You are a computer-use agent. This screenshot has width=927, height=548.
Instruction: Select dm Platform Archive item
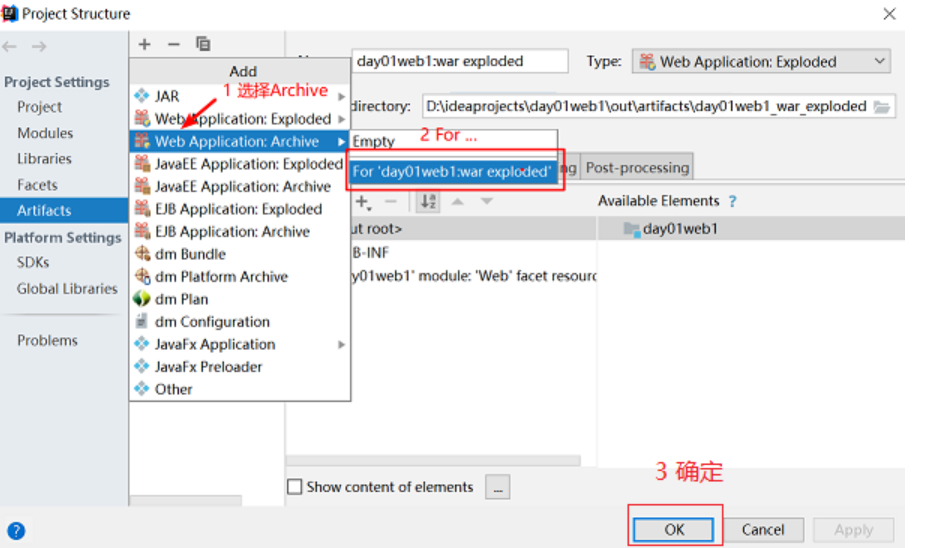pyautogui.click(x=239, y=277)
